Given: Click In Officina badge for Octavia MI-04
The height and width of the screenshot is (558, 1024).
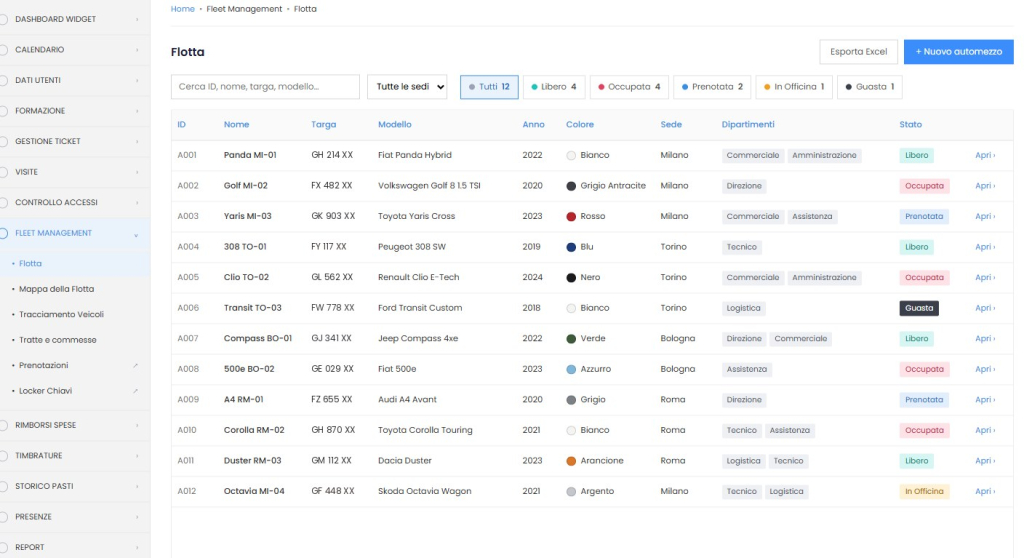Looking at the screenshot, I should tap(924, 491).
